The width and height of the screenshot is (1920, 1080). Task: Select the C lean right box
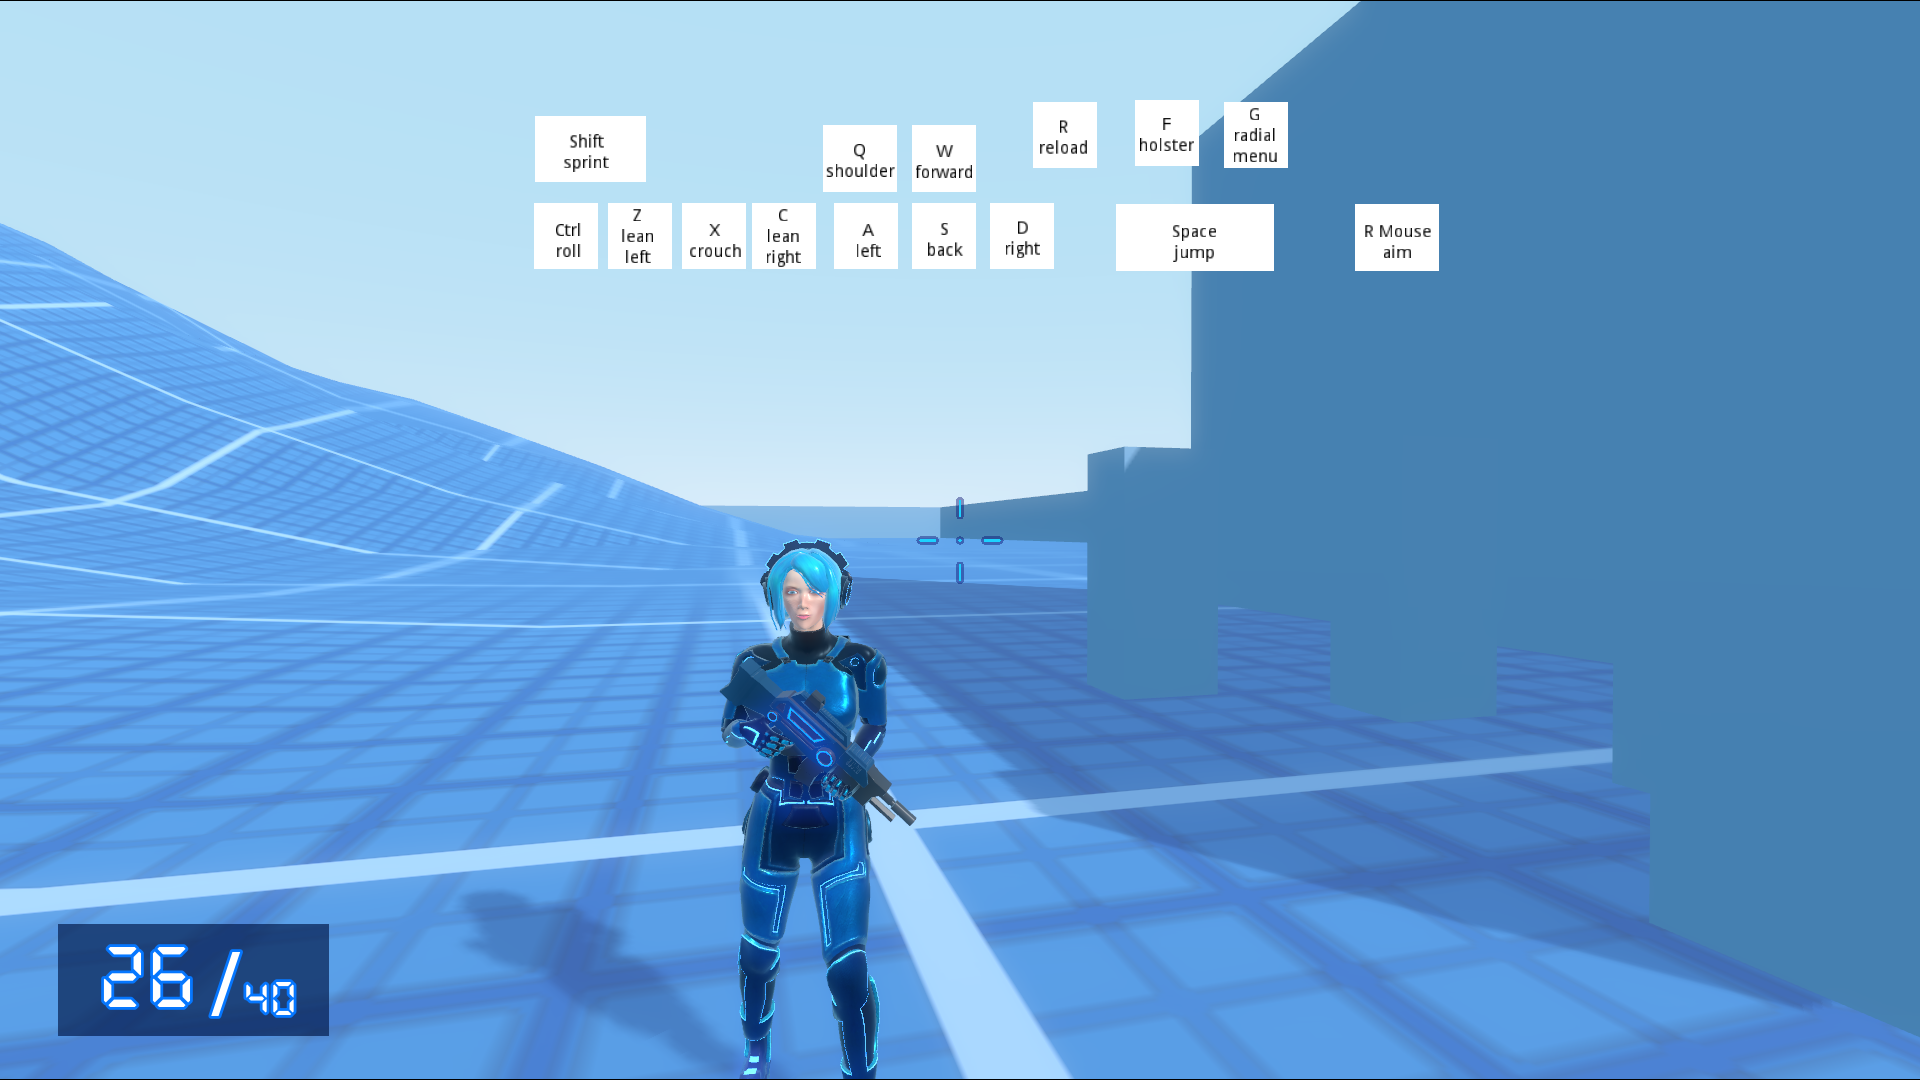(783, 236)
